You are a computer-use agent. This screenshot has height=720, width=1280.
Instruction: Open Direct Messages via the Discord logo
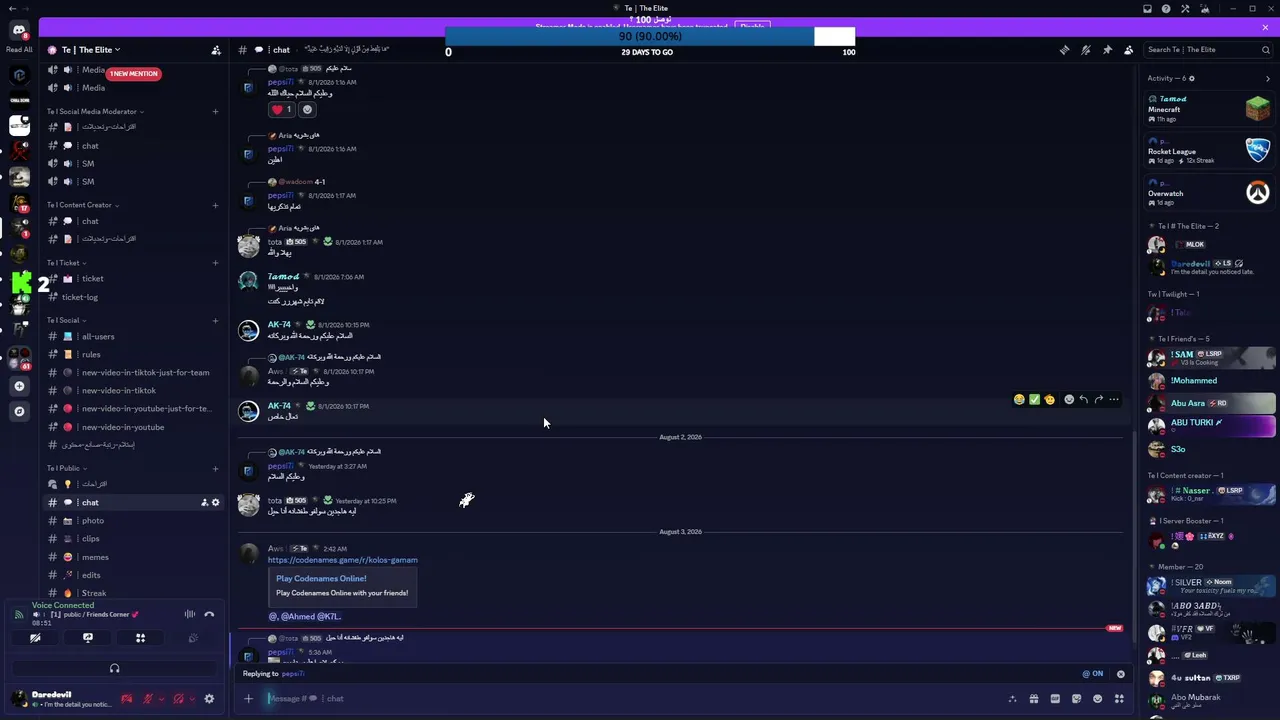click(19, 30)
